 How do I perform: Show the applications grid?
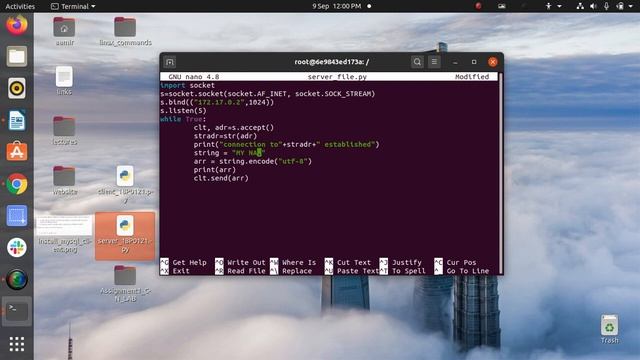(x=17, y=344)
